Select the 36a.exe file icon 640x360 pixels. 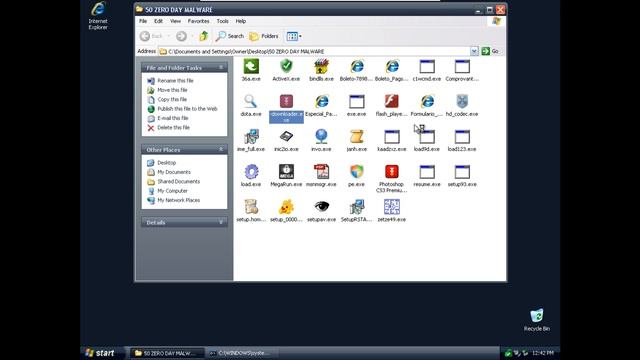click(251, 67)
